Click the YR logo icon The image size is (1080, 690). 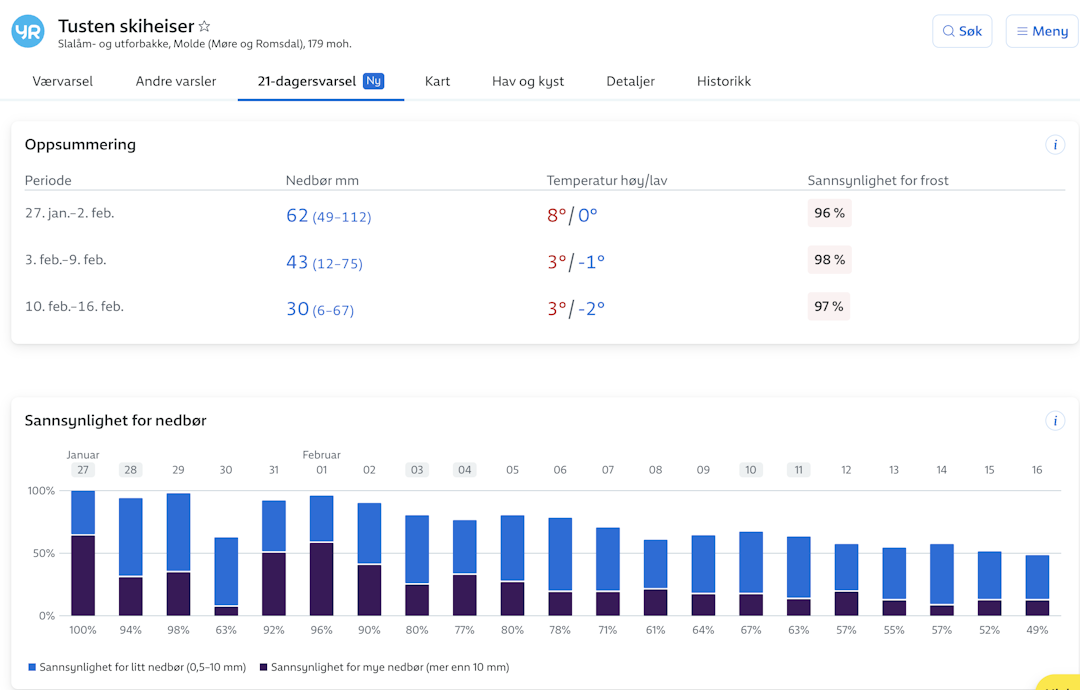point(28,31)
